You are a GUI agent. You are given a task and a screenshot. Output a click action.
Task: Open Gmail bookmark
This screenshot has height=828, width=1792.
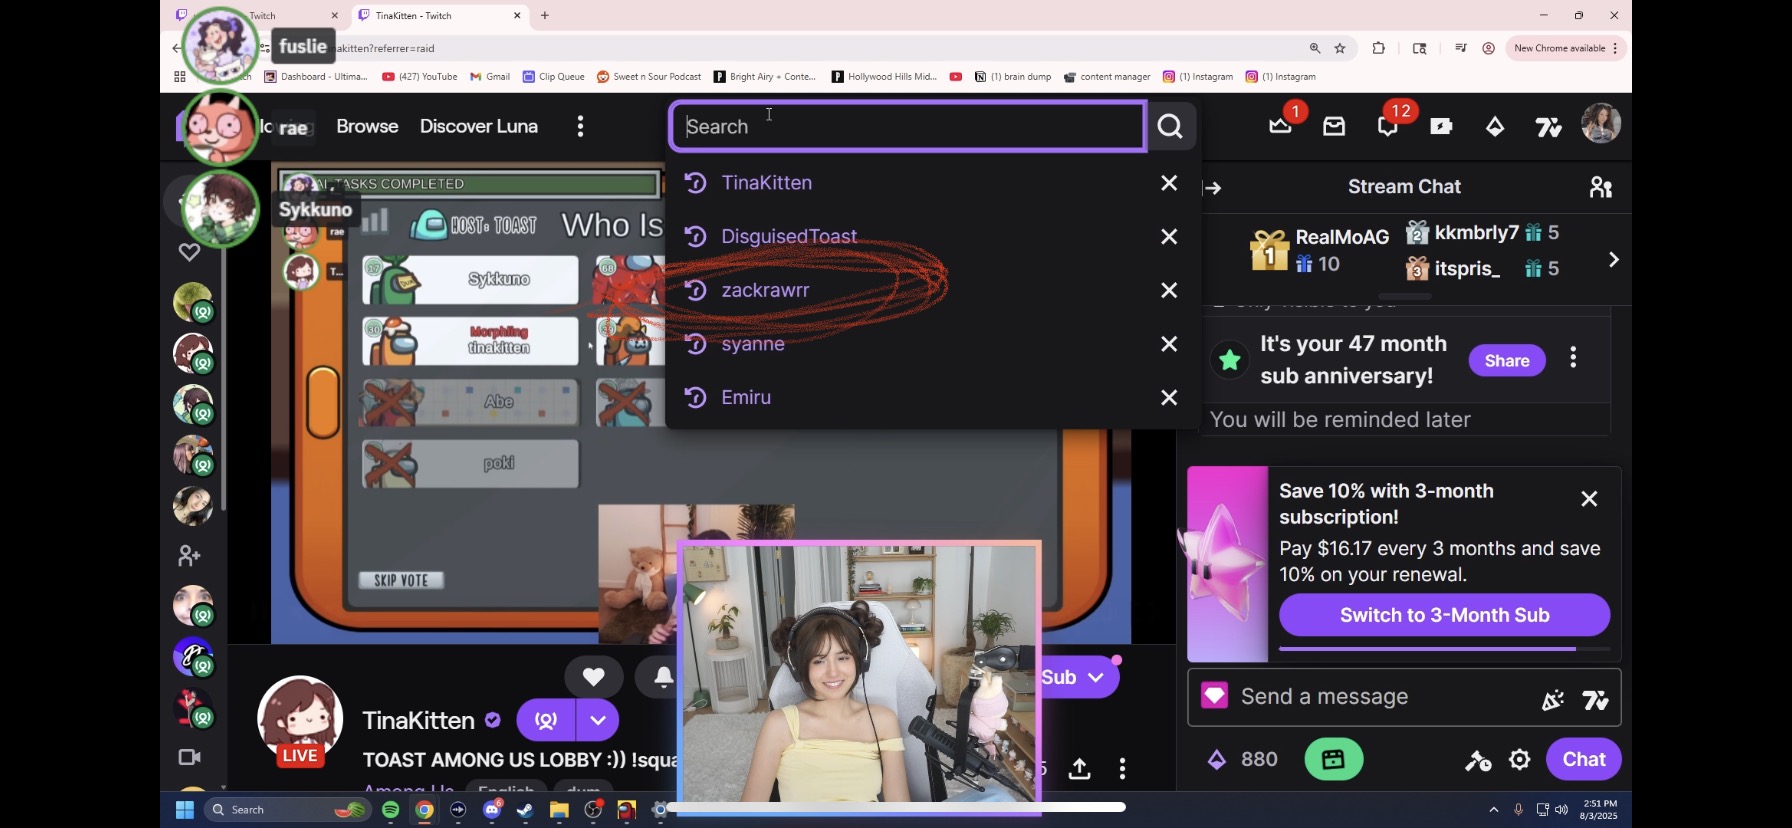[x=490, y=77]
